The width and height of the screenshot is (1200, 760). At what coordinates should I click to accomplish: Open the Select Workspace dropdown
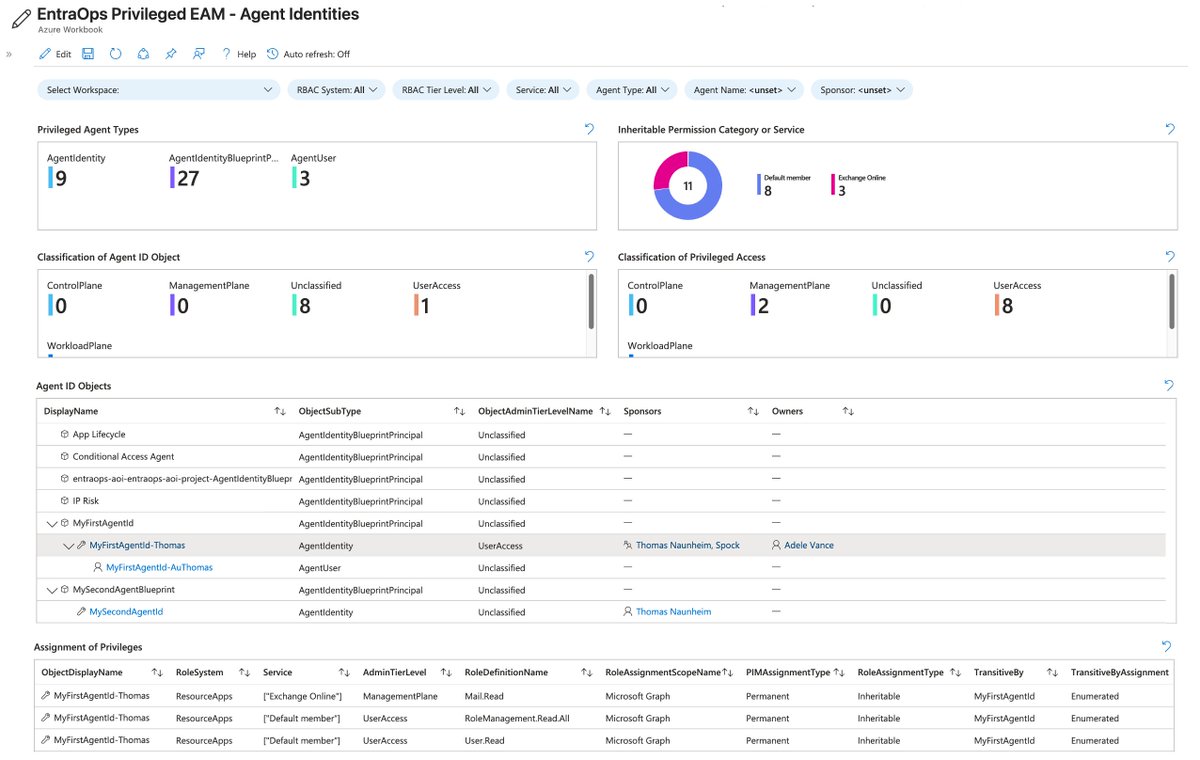click(159, 90)
